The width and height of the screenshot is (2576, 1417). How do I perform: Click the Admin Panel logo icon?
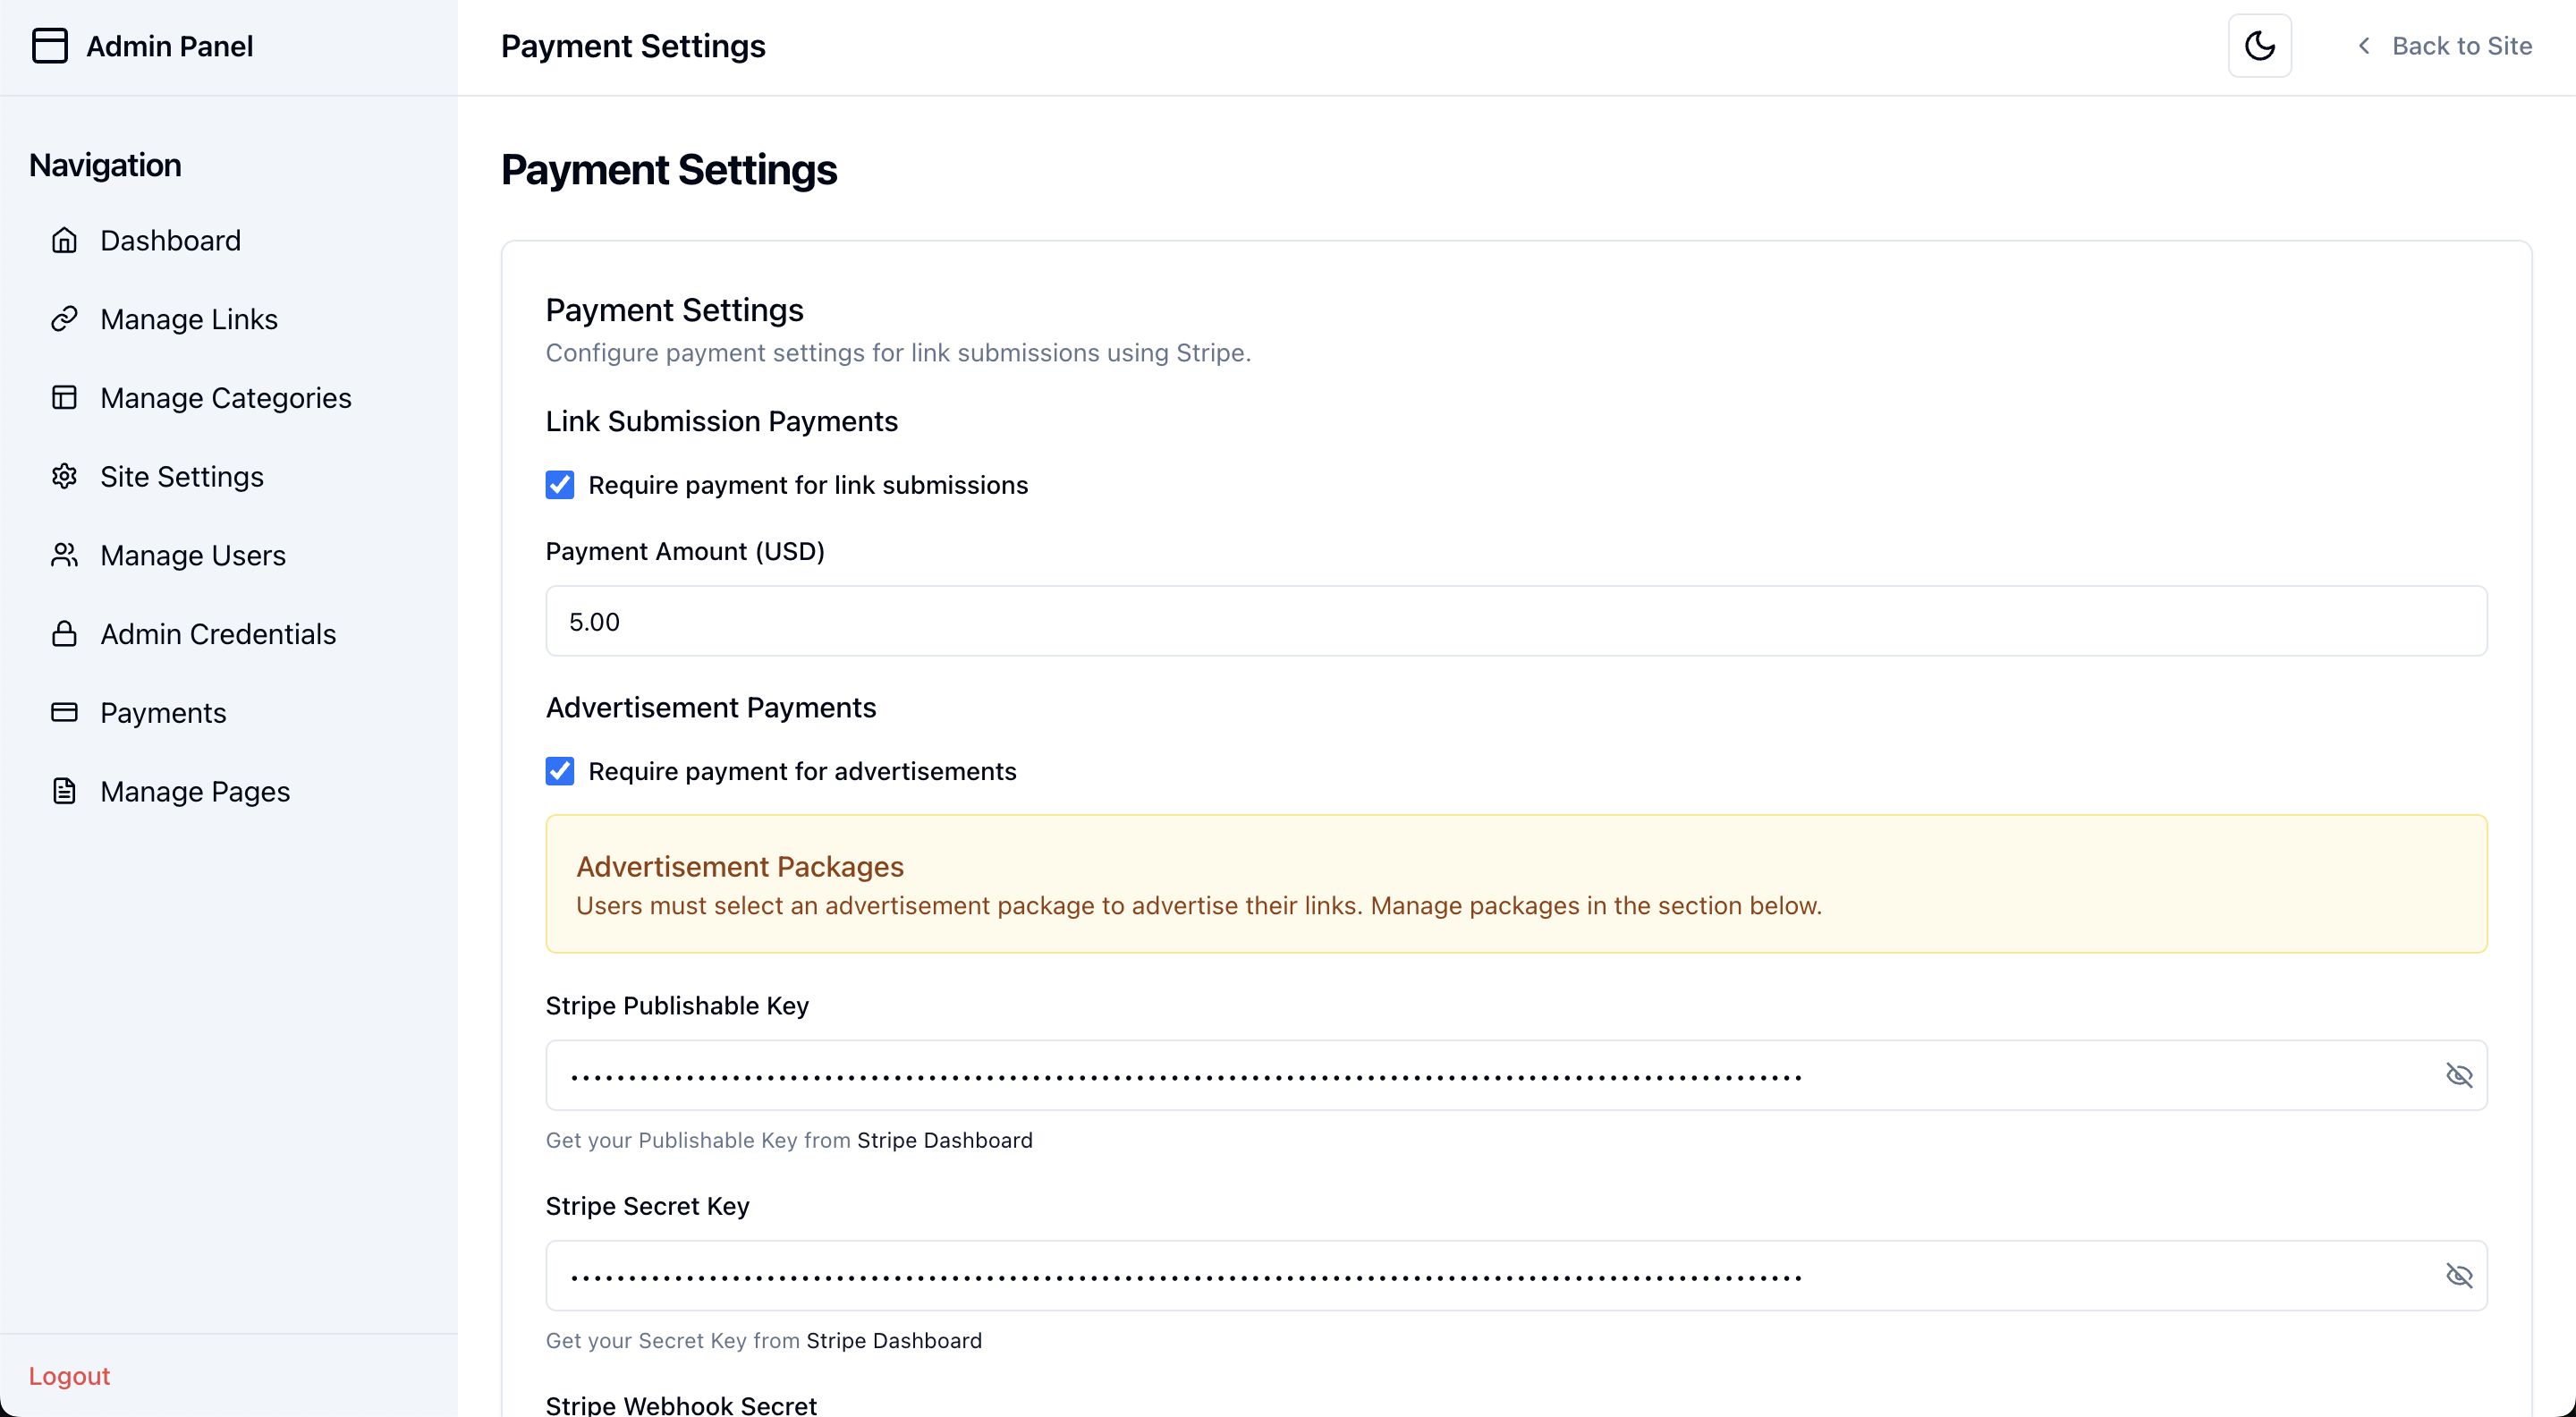pyautogui.click(x=50, y=46)
